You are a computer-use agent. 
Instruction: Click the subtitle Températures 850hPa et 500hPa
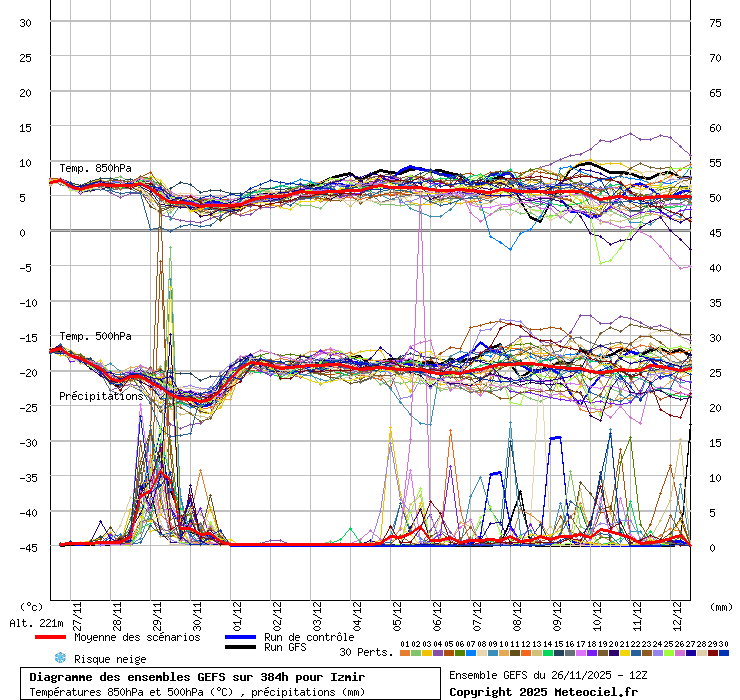point(197,692)
